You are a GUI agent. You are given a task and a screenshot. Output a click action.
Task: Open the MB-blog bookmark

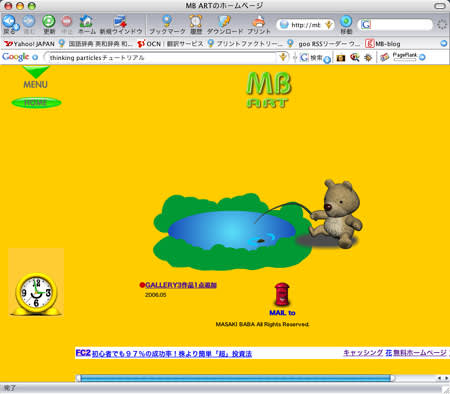tap(383, 44)
